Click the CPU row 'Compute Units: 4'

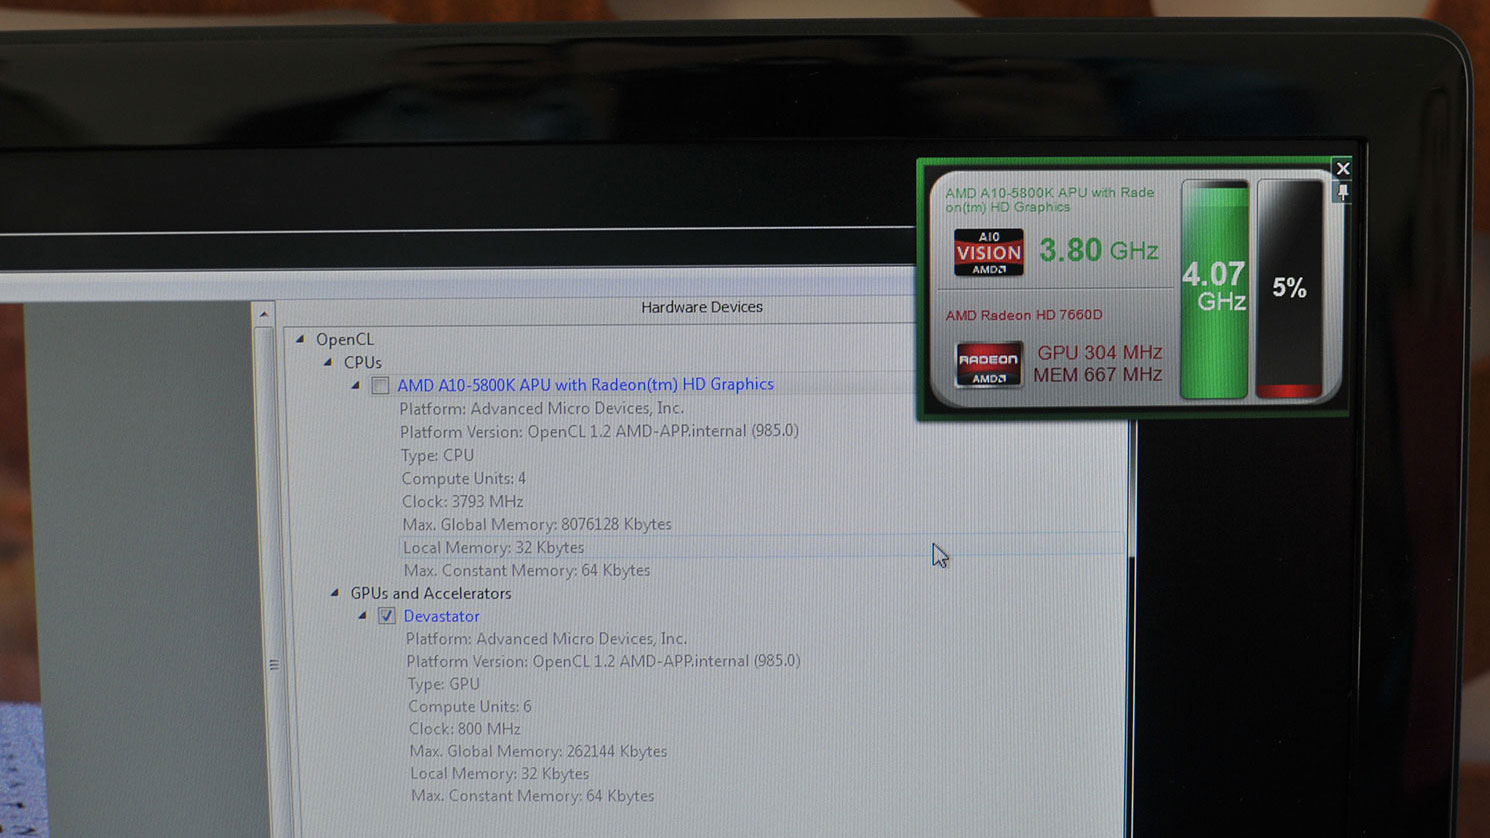click(x=463, y=478)
